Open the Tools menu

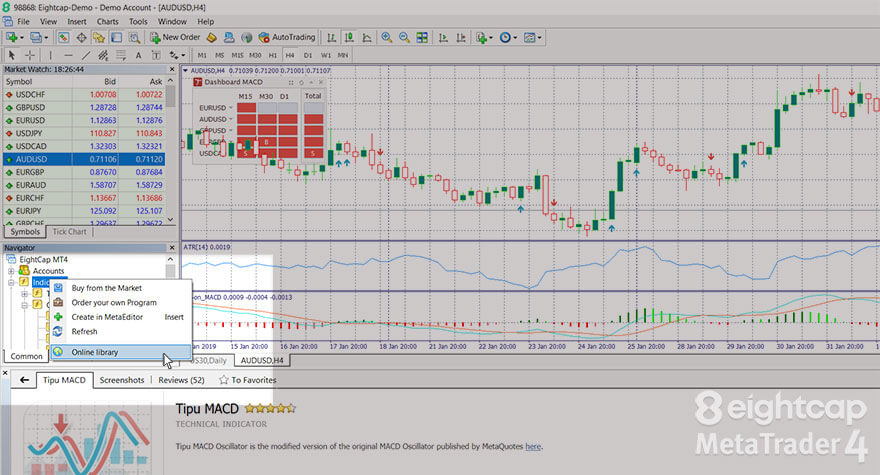[138, 21]
